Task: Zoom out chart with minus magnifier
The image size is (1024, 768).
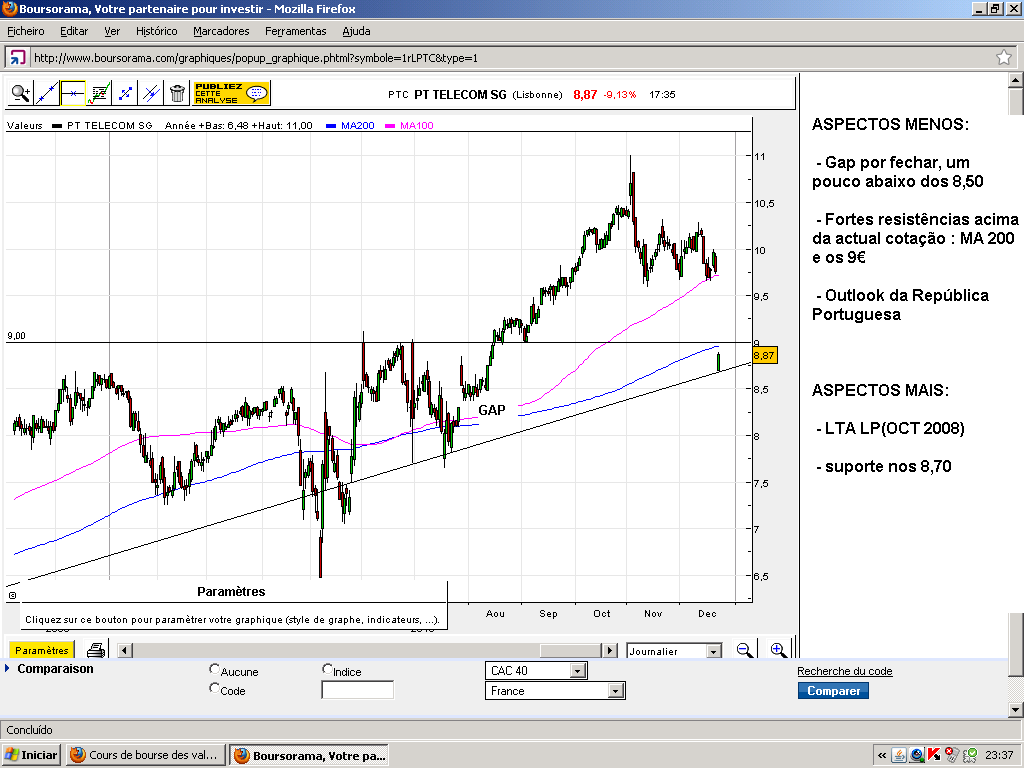Action: (744, 650)
